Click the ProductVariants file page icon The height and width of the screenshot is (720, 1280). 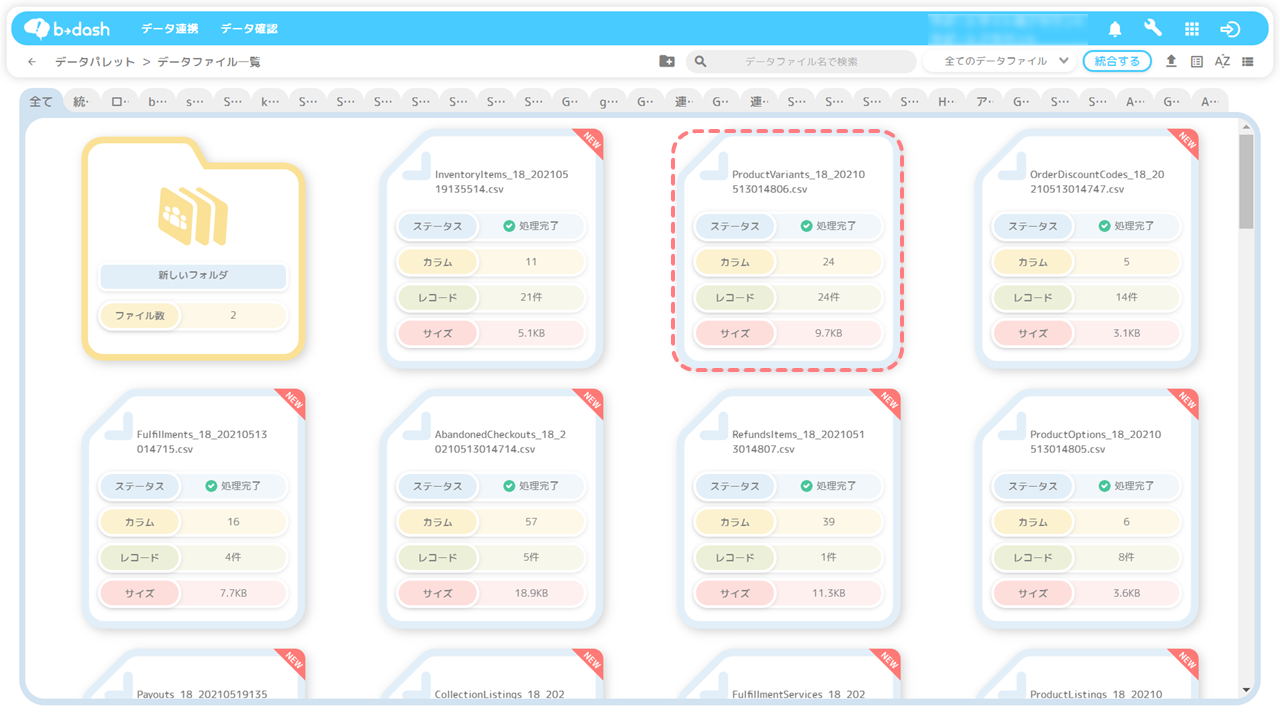click(x=714, y=167)
